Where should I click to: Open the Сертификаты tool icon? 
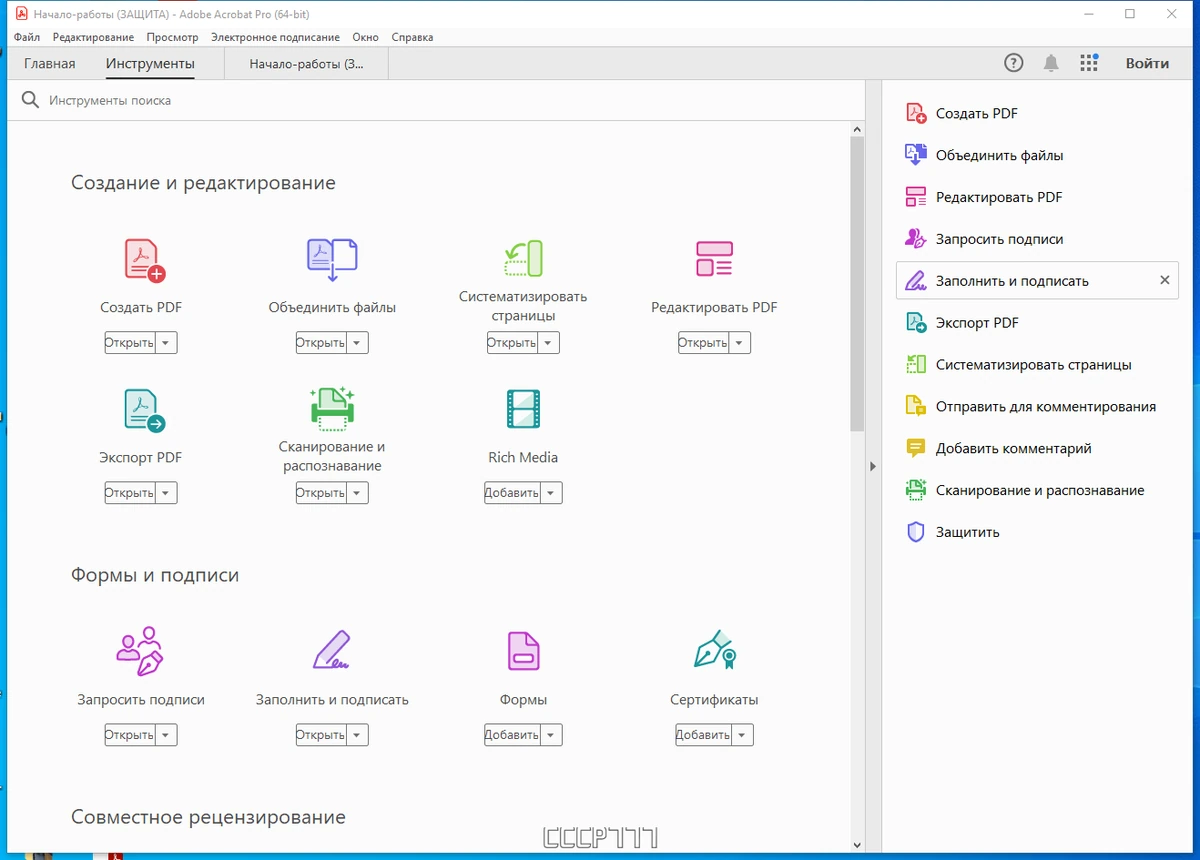click(x=714, y=650)
